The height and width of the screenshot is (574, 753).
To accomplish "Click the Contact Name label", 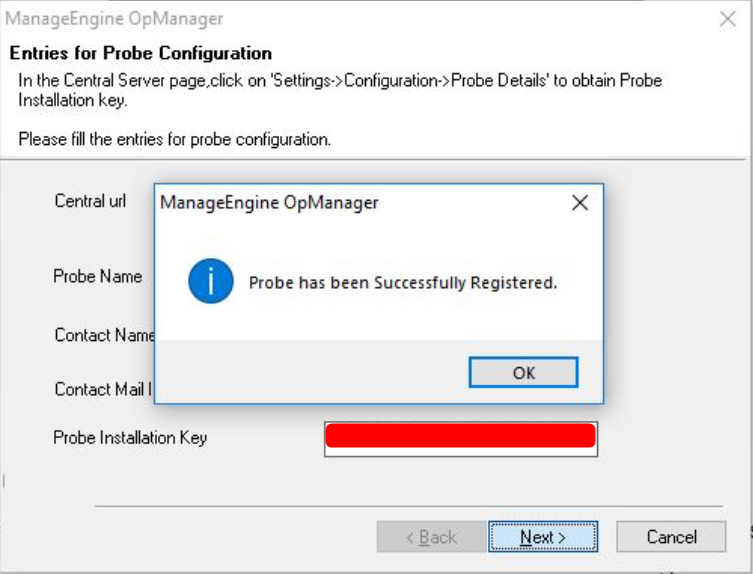I will pyautogui.click(x=104, y=335).
